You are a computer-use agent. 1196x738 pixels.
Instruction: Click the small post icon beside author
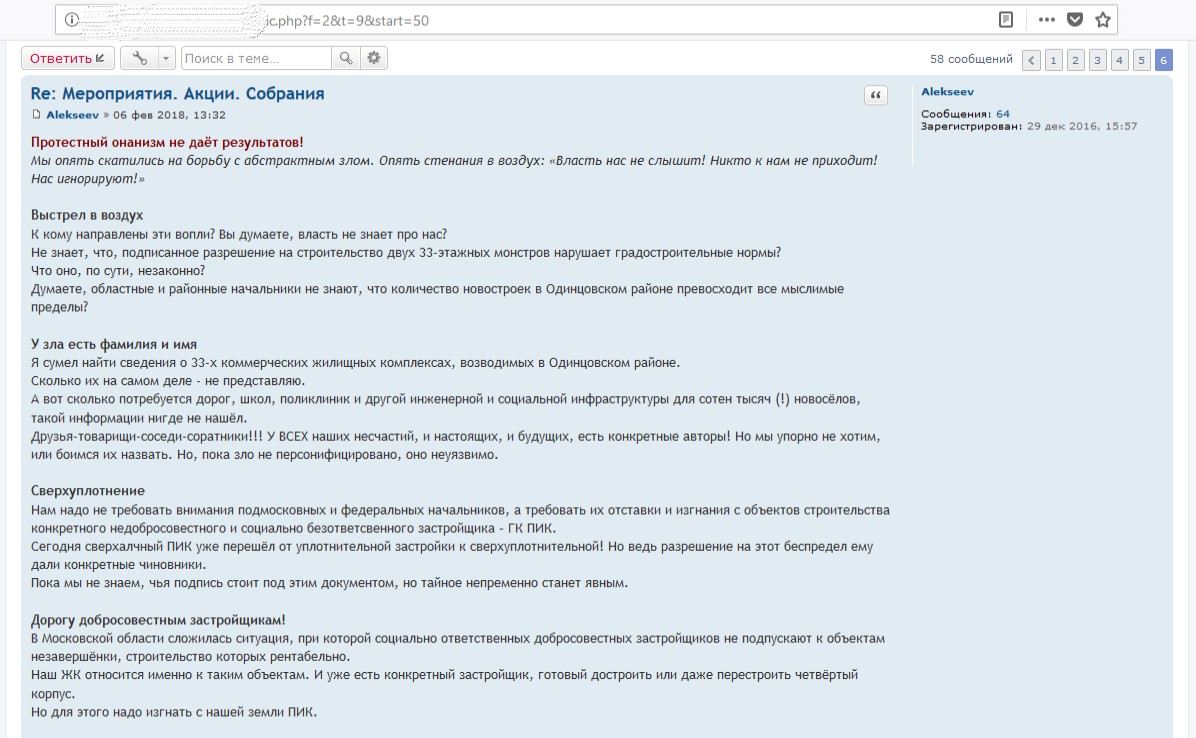tap(37, 116)
